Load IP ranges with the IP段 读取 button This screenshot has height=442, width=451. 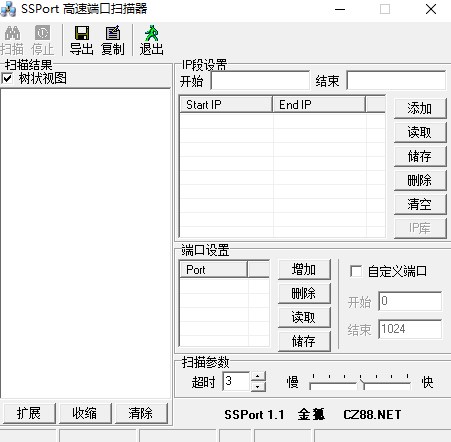click(420, 132)
